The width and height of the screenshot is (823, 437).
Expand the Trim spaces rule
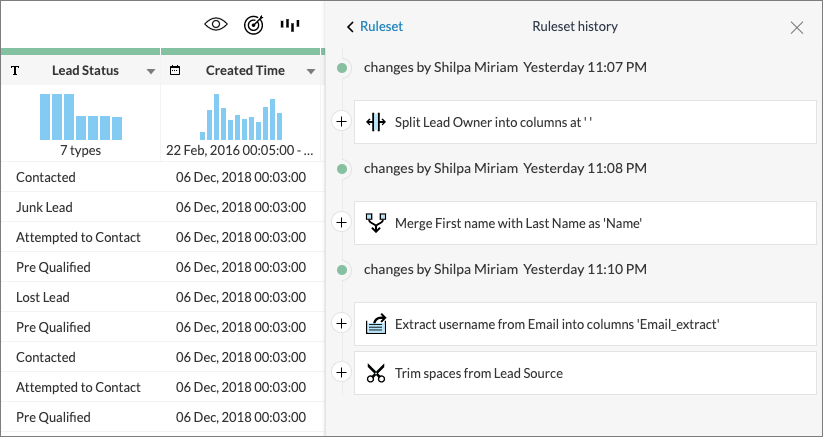(341, 372)
